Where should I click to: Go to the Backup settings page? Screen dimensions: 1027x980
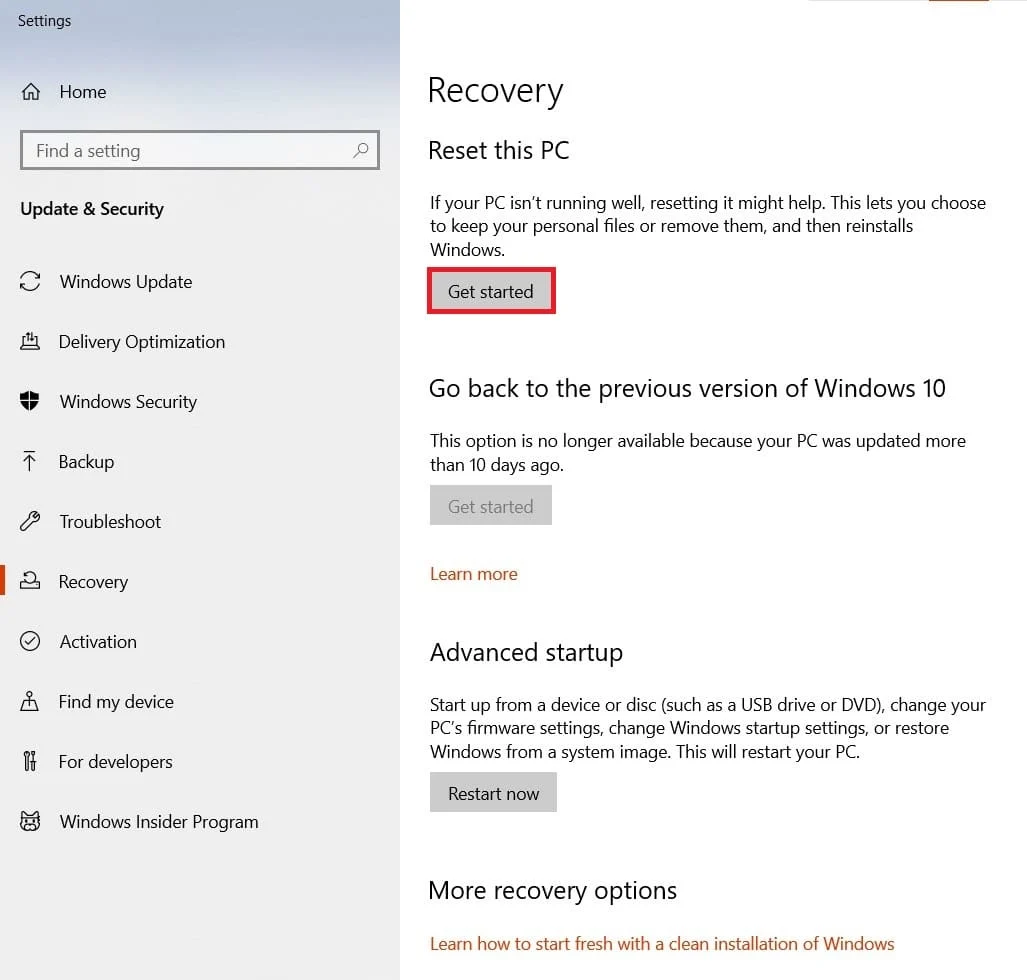86,462
